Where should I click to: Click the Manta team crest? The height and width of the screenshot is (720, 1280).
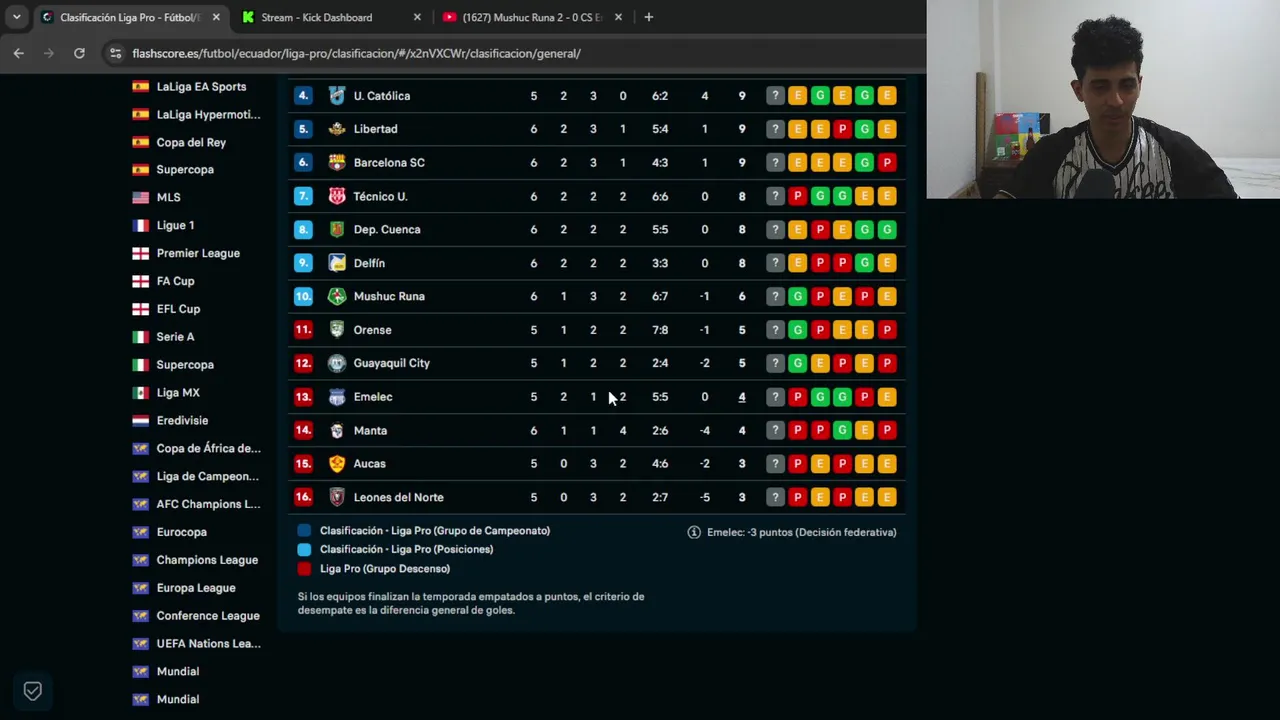[x=337, y=430]
